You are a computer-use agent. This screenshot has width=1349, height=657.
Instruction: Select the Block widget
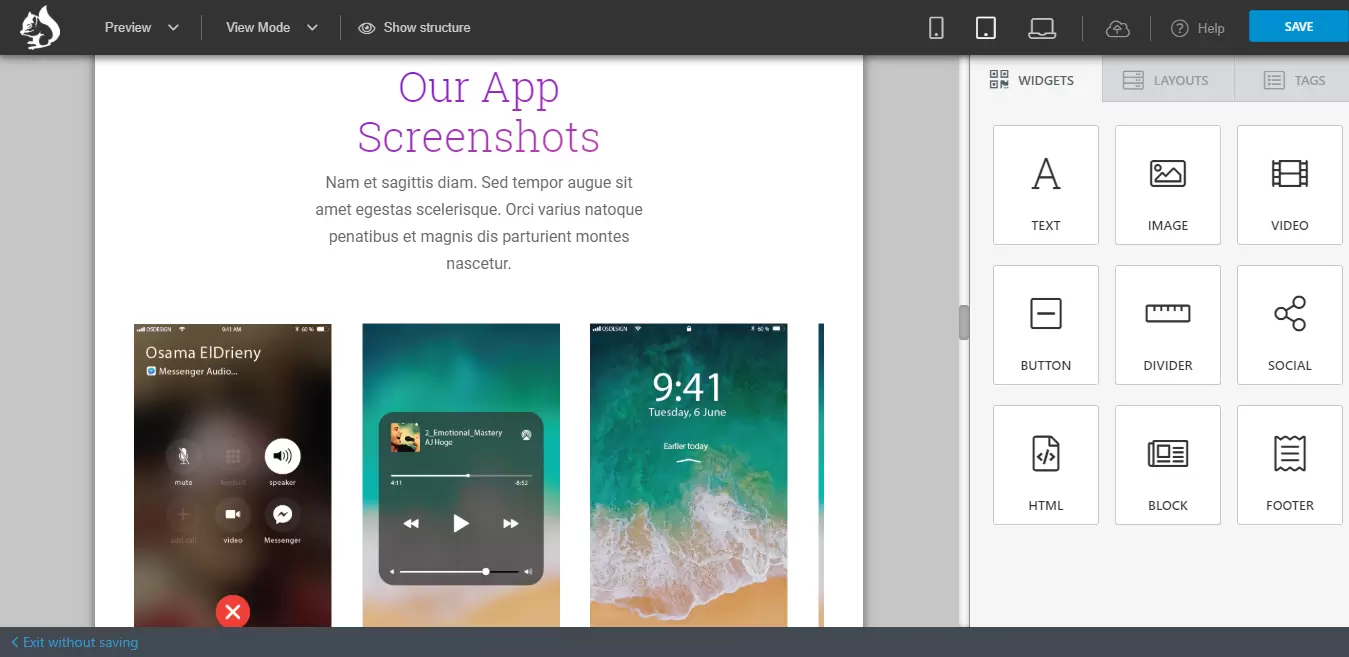click(1167, 465)
